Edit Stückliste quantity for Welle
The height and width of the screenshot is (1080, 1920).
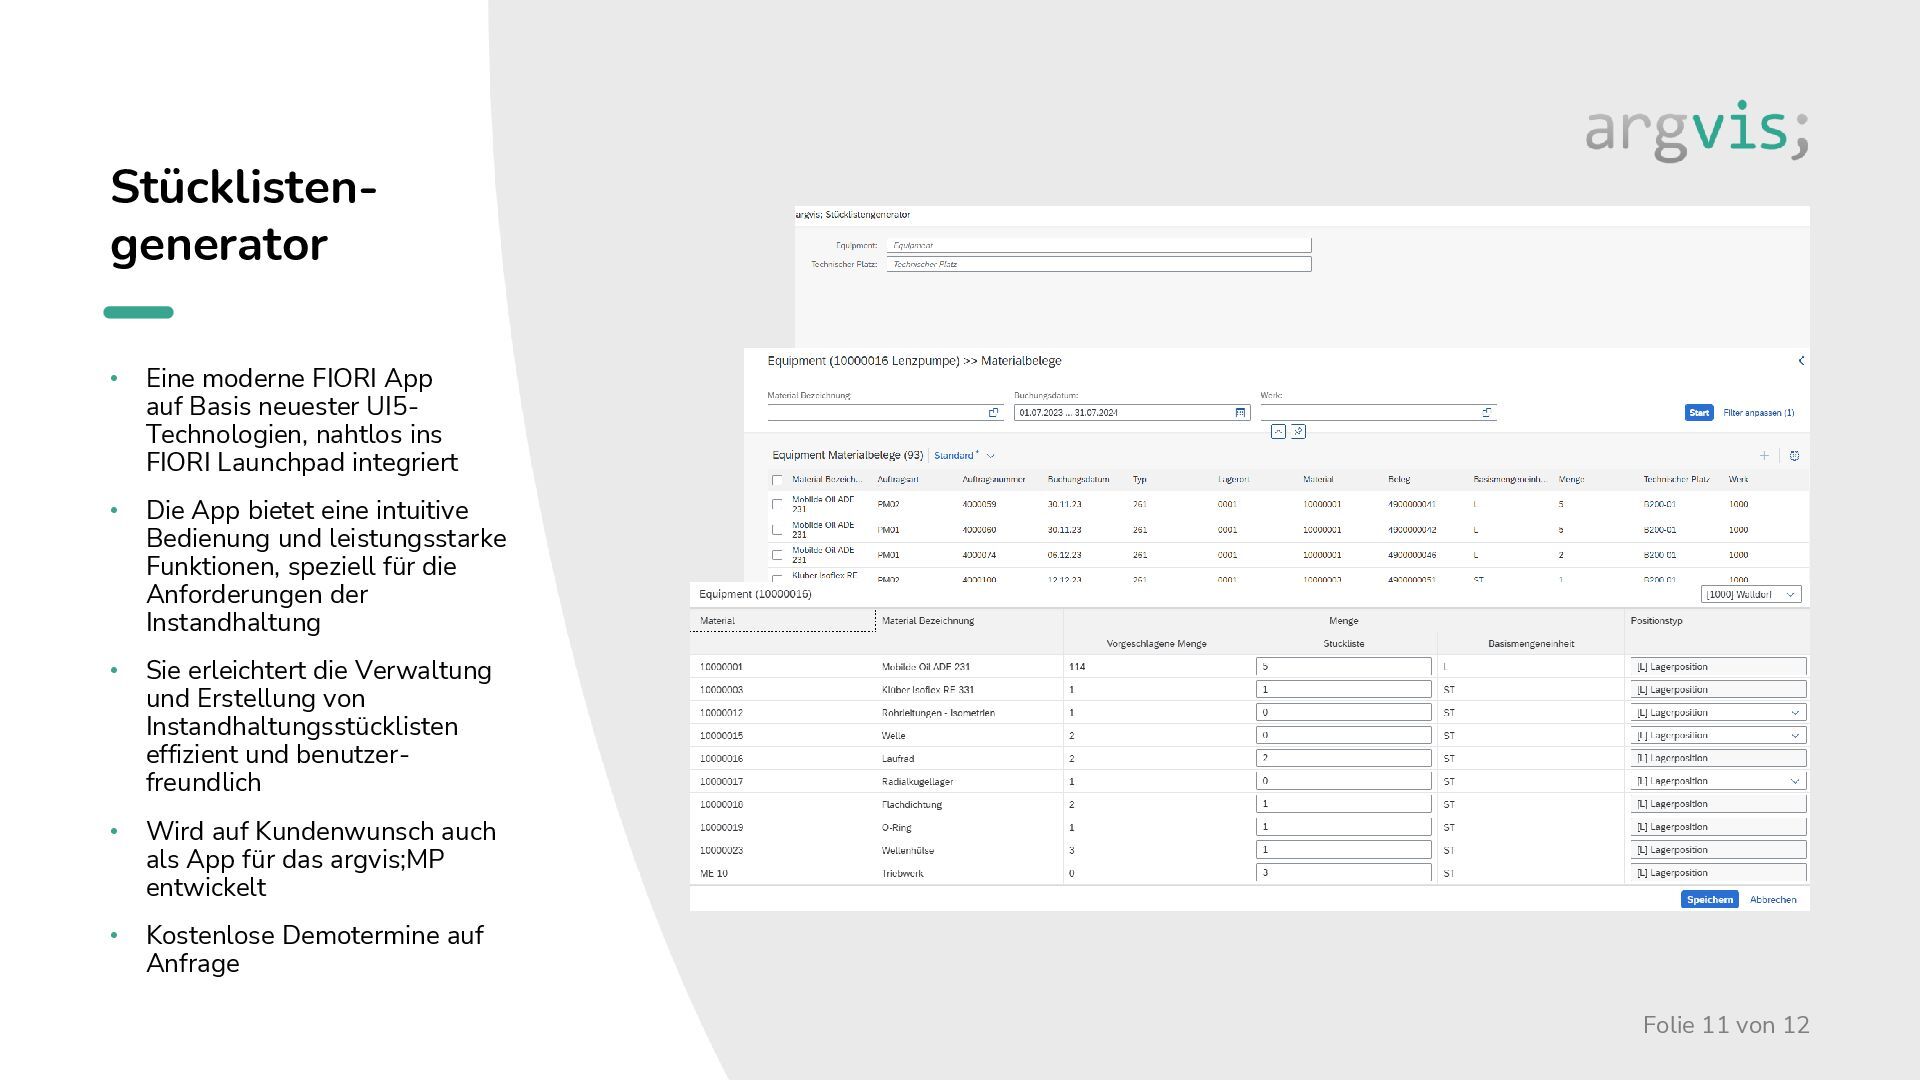click(1343, 736)
